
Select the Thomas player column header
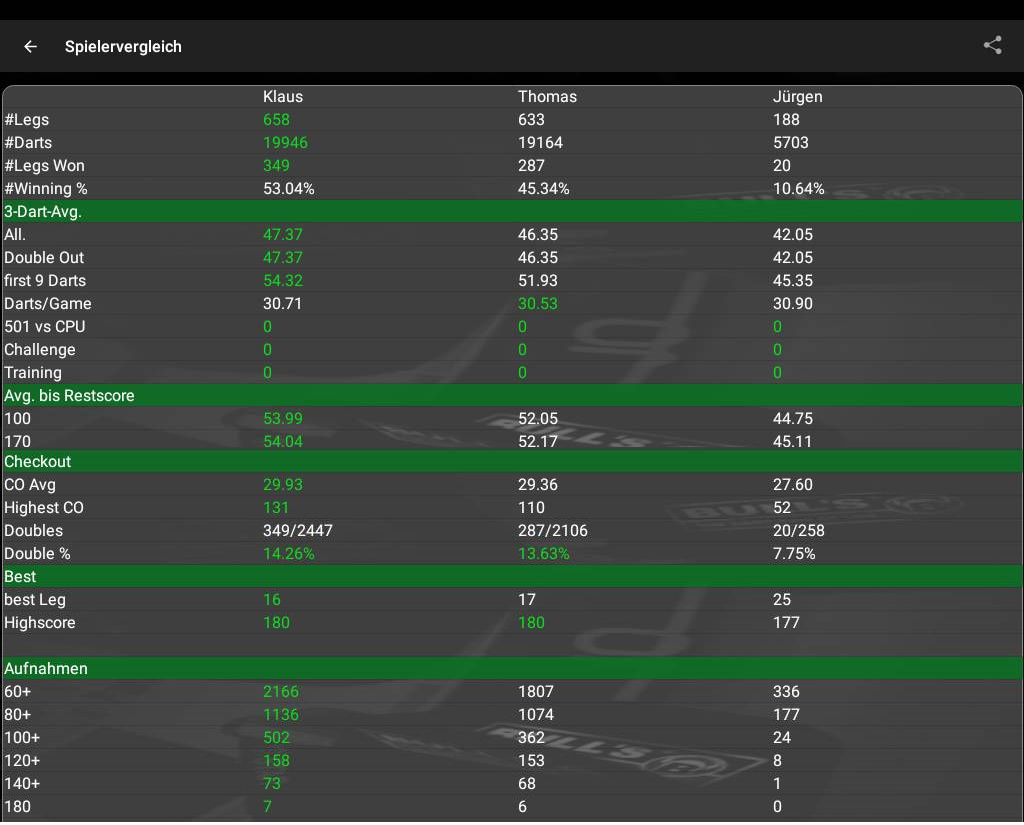pyautogui.click(x=547, y=97)
